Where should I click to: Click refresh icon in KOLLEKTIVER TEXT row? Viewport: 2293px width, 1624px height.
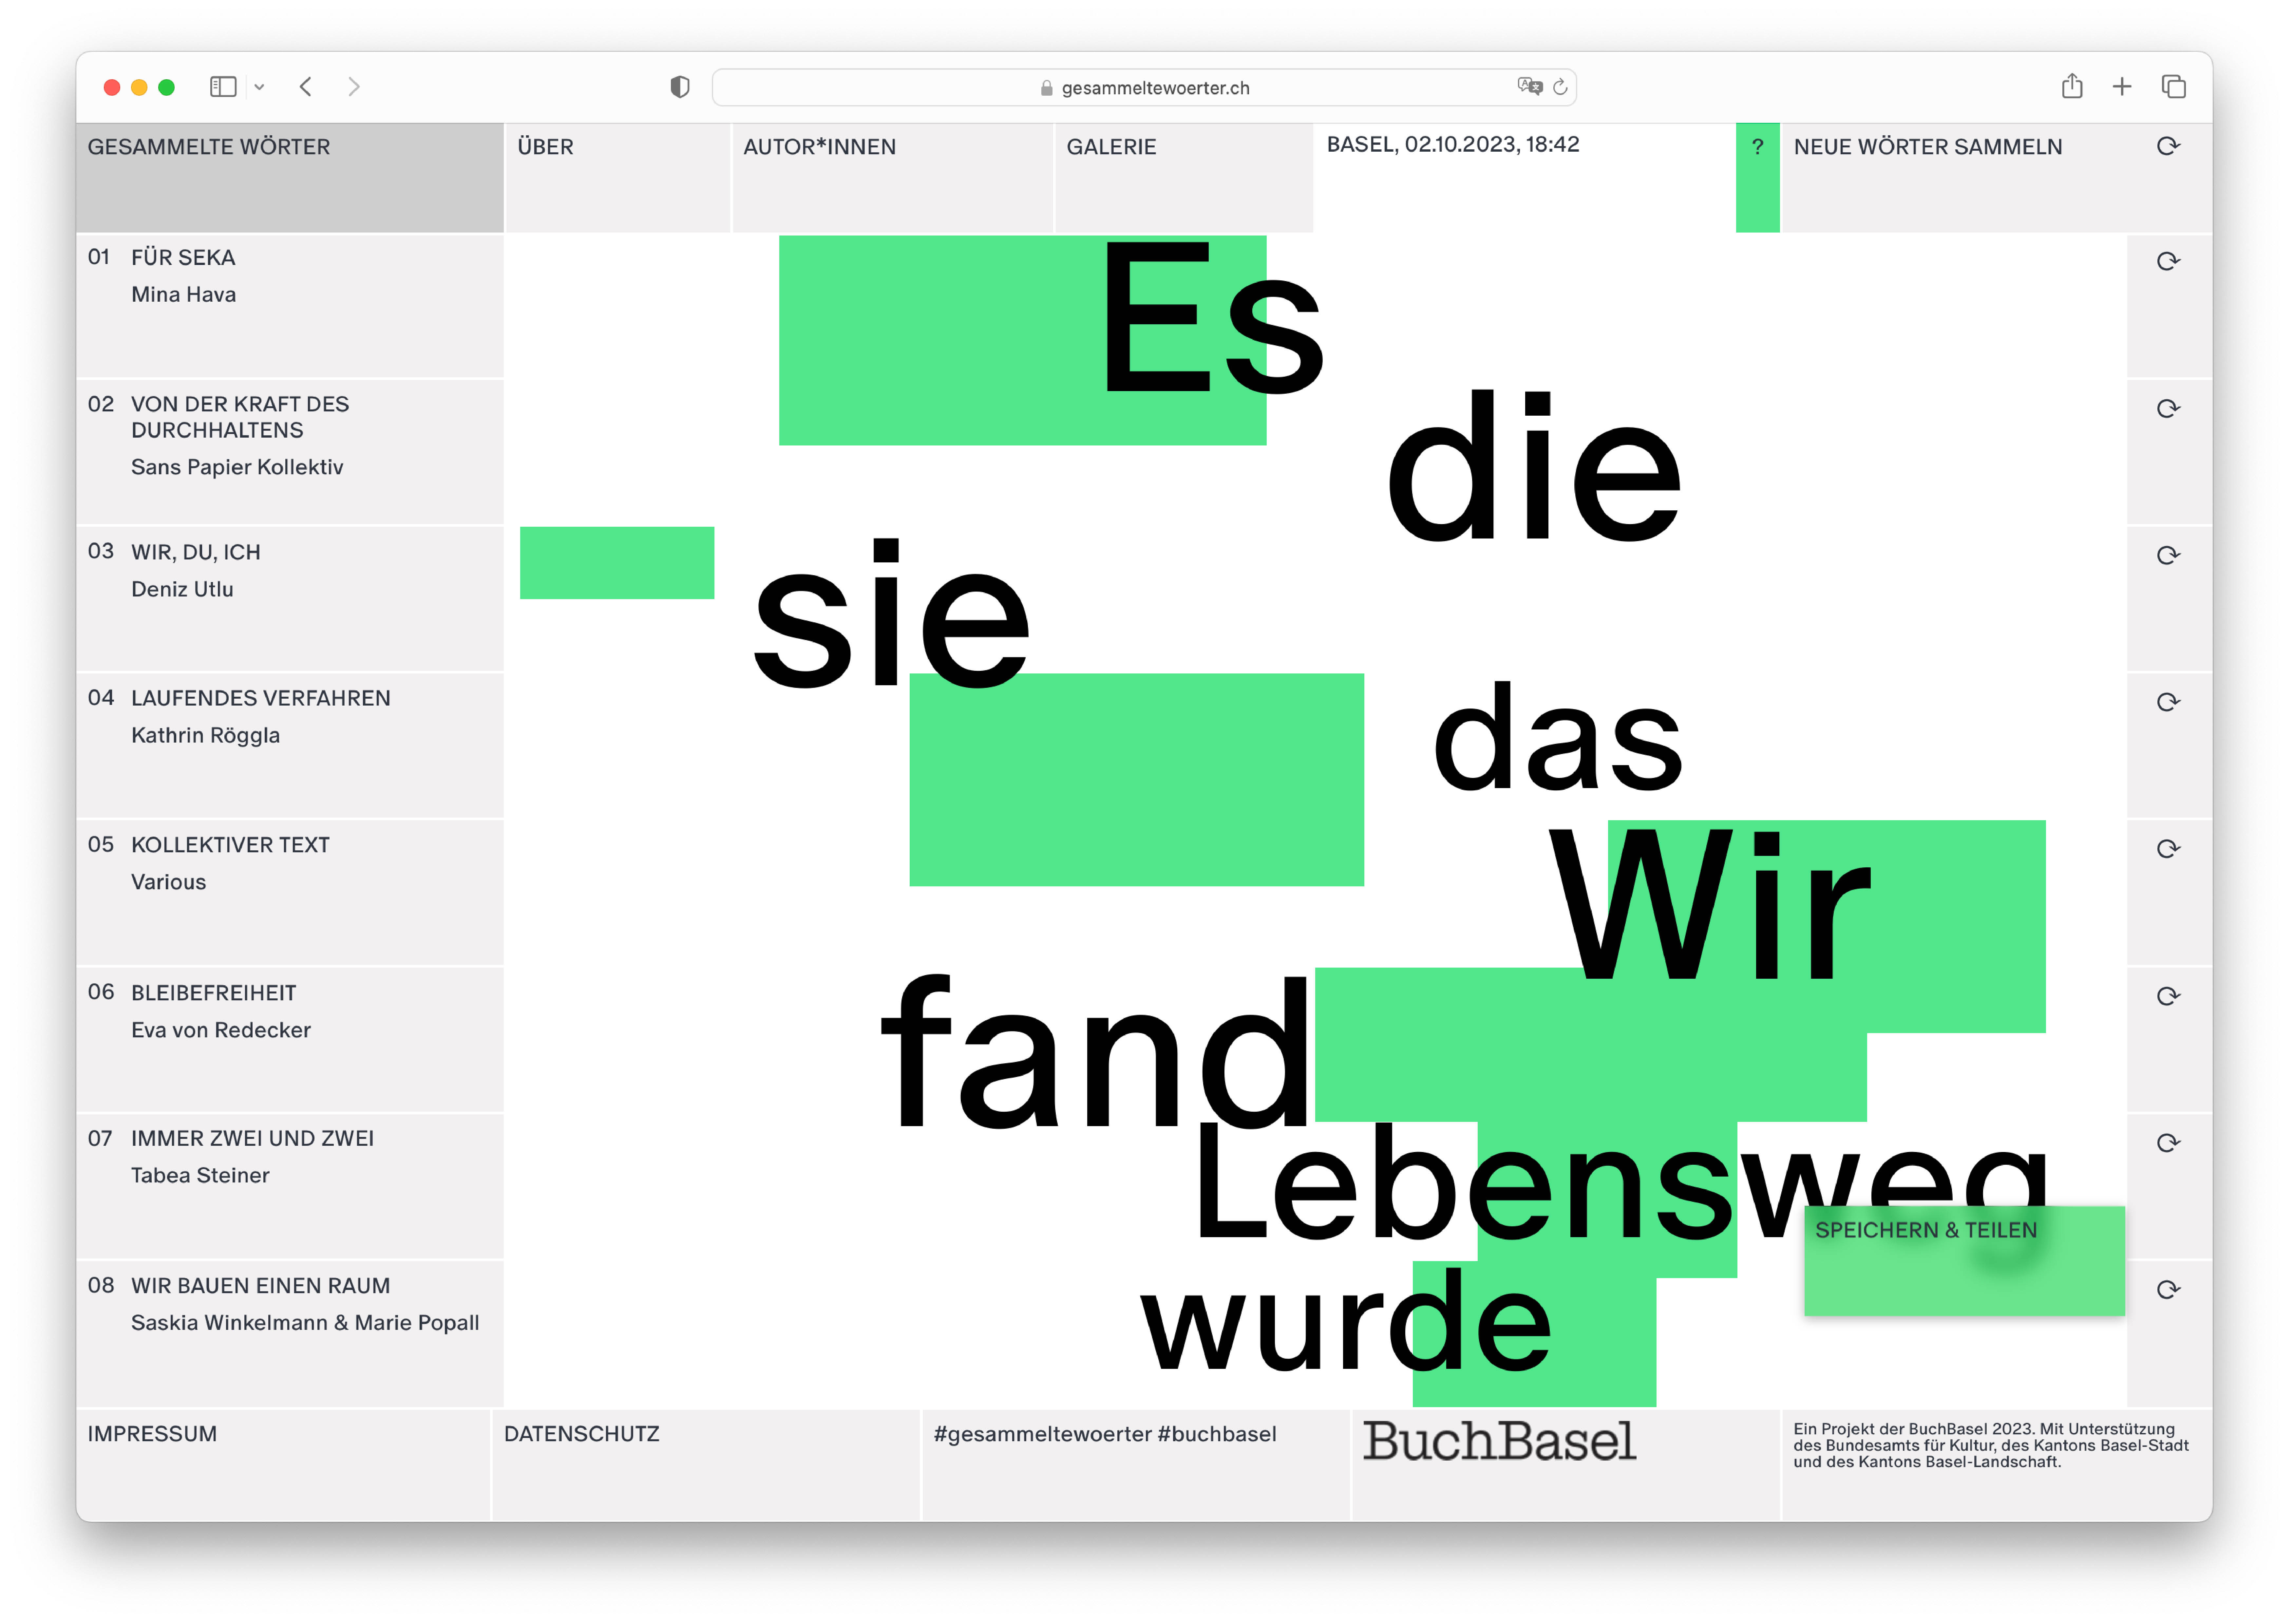2168,849
